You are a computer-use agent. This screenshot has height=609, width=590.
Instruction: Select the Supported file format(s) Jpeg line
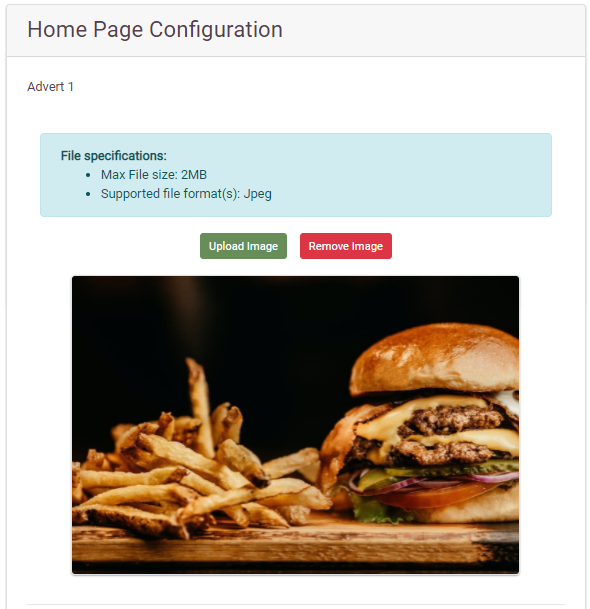point(186,194)
